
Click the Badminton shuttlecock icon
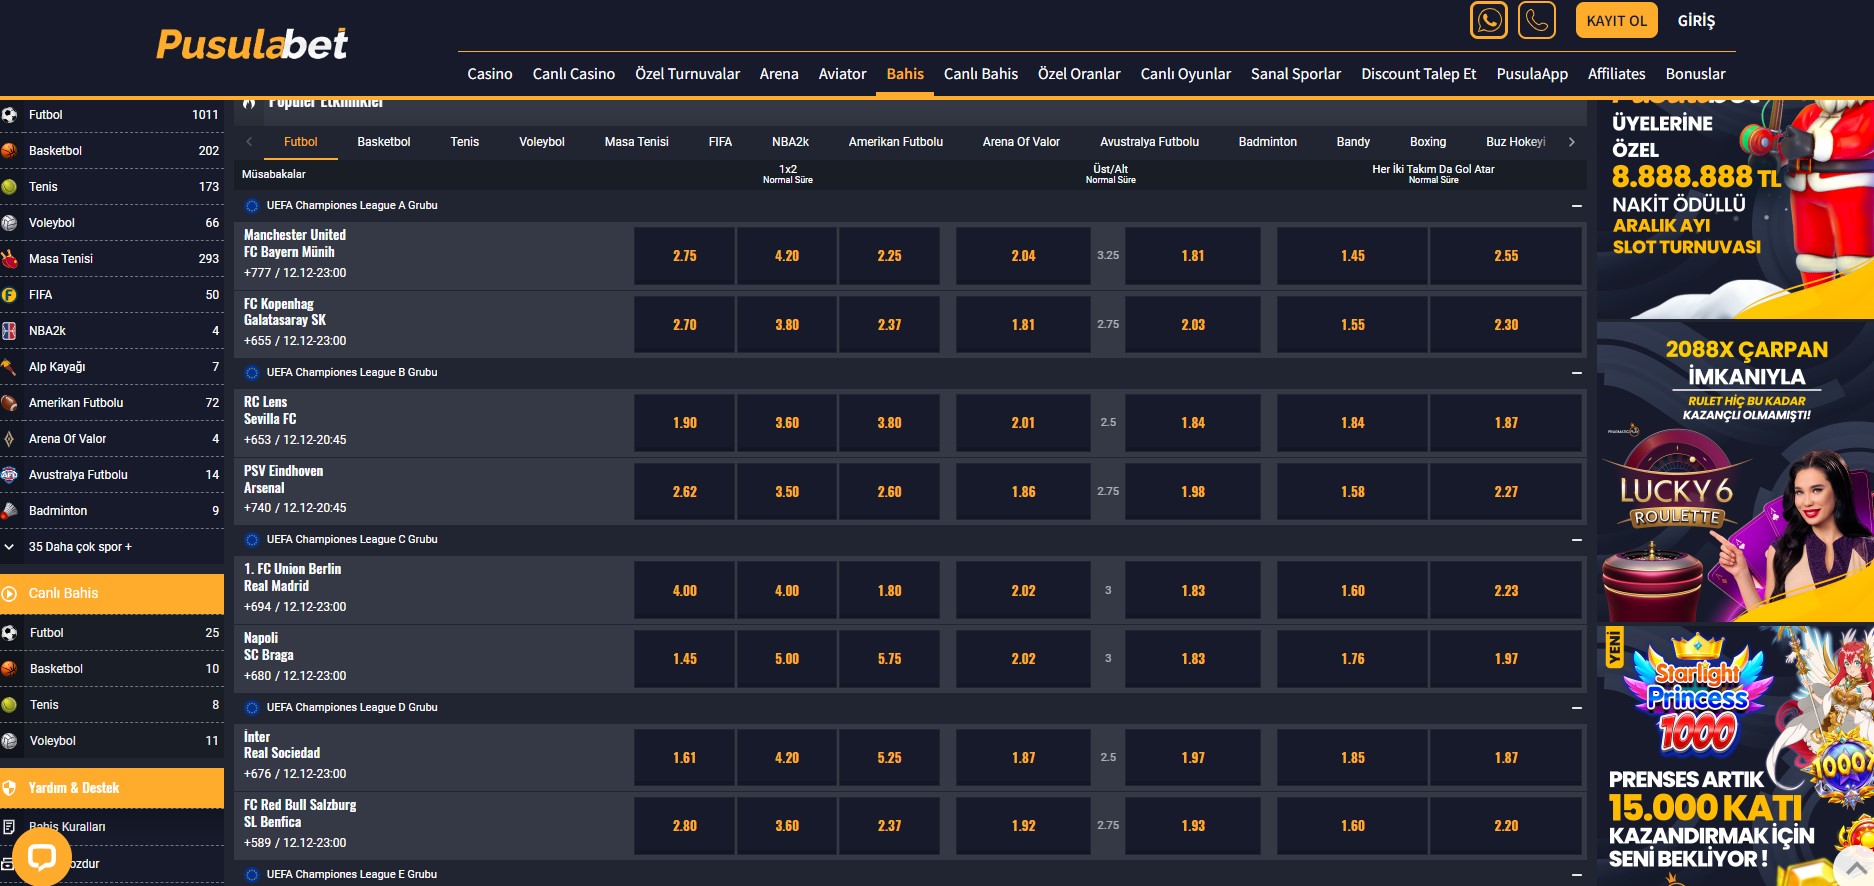pyautogui.click(x=9, y=511)
